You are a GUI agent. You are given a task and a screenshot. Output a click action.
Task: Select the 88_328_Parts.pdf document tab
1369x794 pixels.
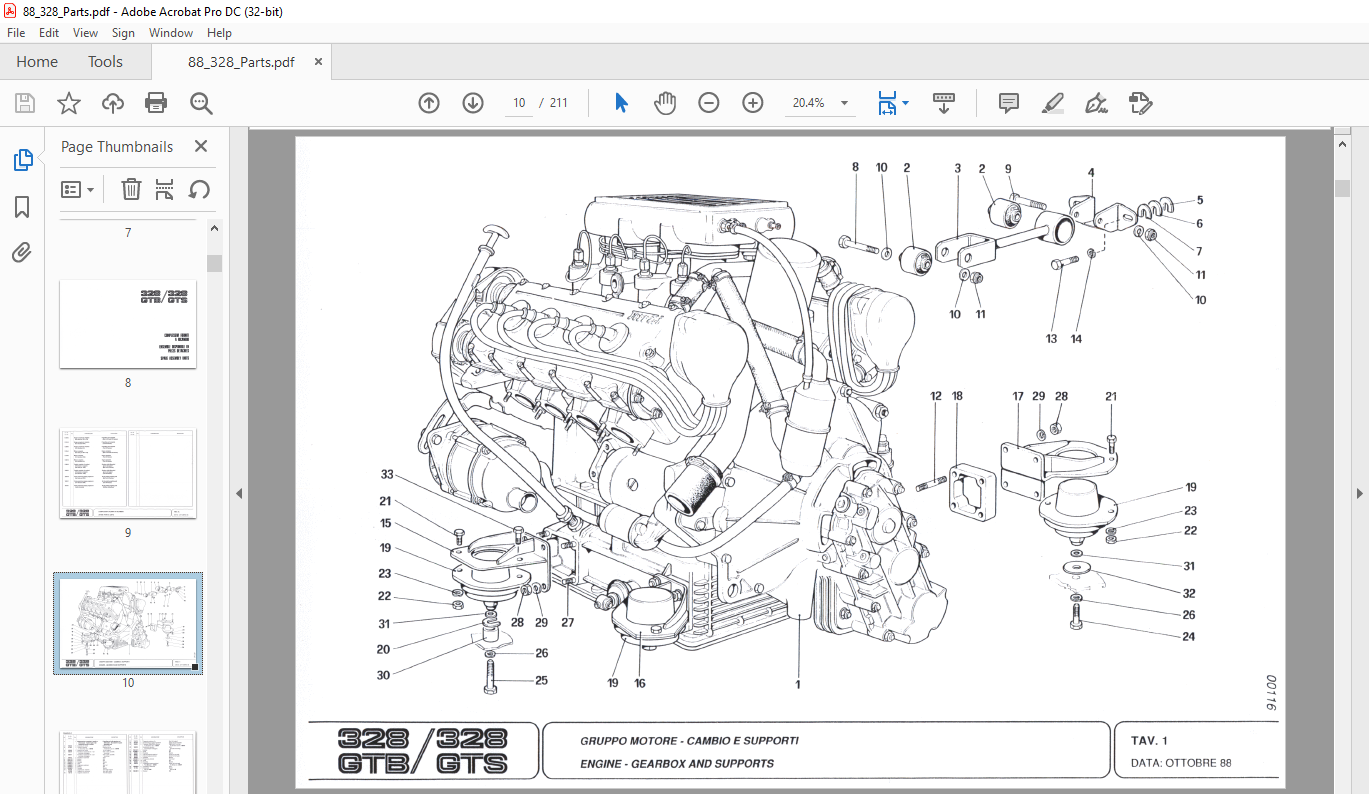pyautogui.click(x=241, y=62)
